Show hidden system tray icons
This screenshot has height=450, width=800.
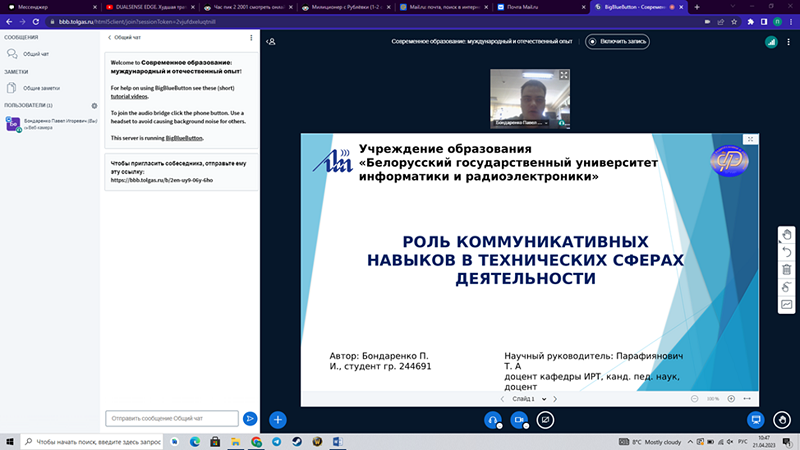[x=690, y=442]
